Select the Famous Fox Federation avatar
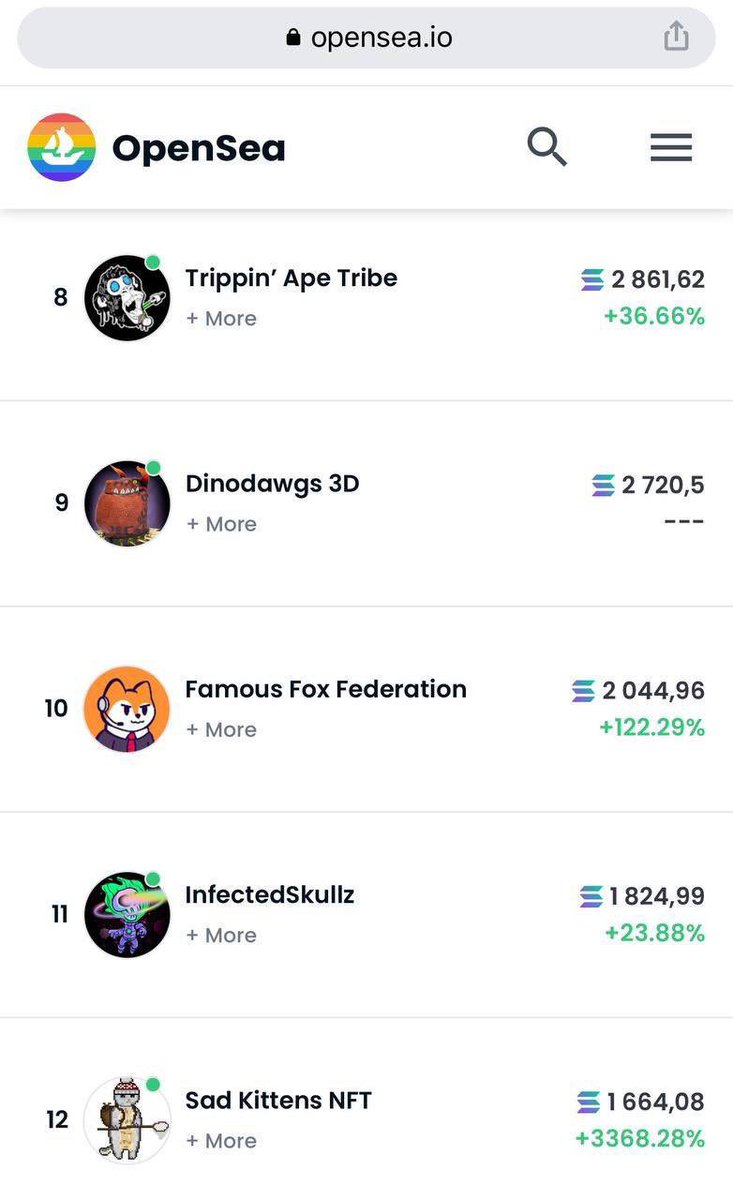 click(x=126, y=709)
